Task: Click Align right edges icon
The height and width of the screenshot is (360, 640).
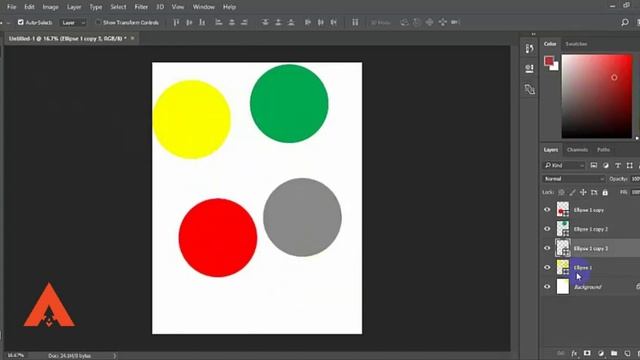Action: (x=244, y=22)
